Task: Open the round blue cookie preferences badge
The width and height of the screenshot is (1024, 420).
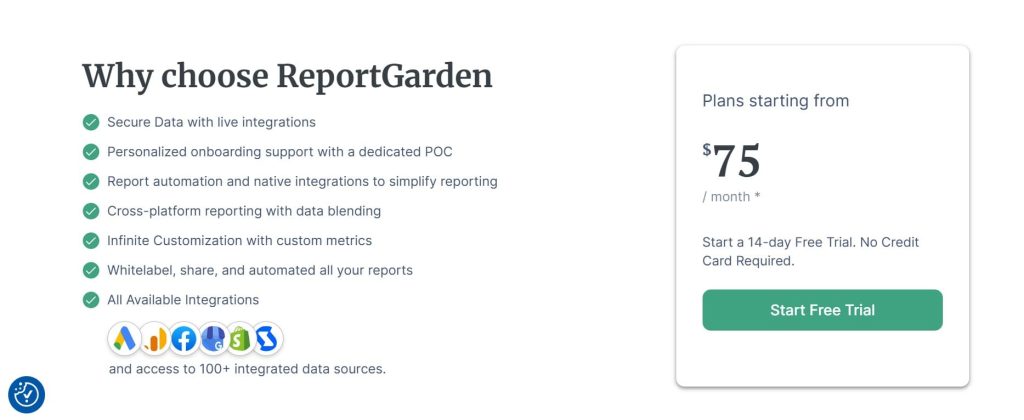Action: (27, 394)
